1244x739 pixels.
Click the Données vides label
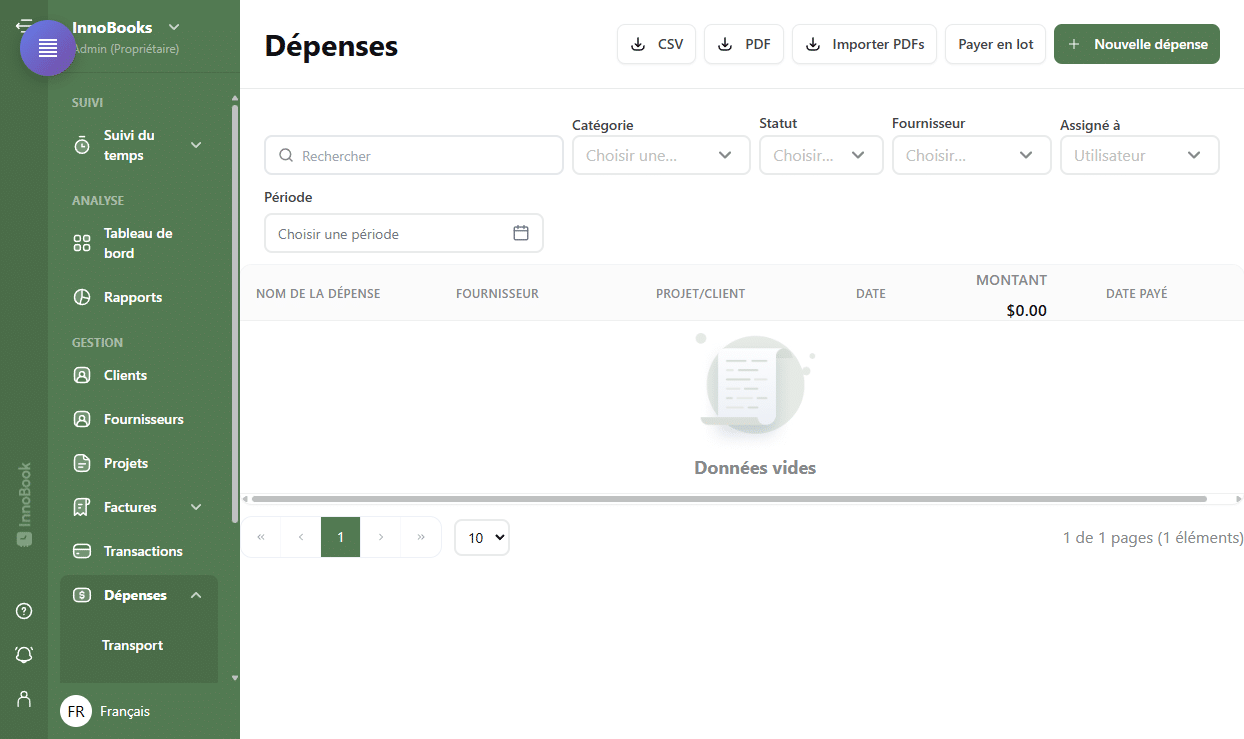point(755,467)
